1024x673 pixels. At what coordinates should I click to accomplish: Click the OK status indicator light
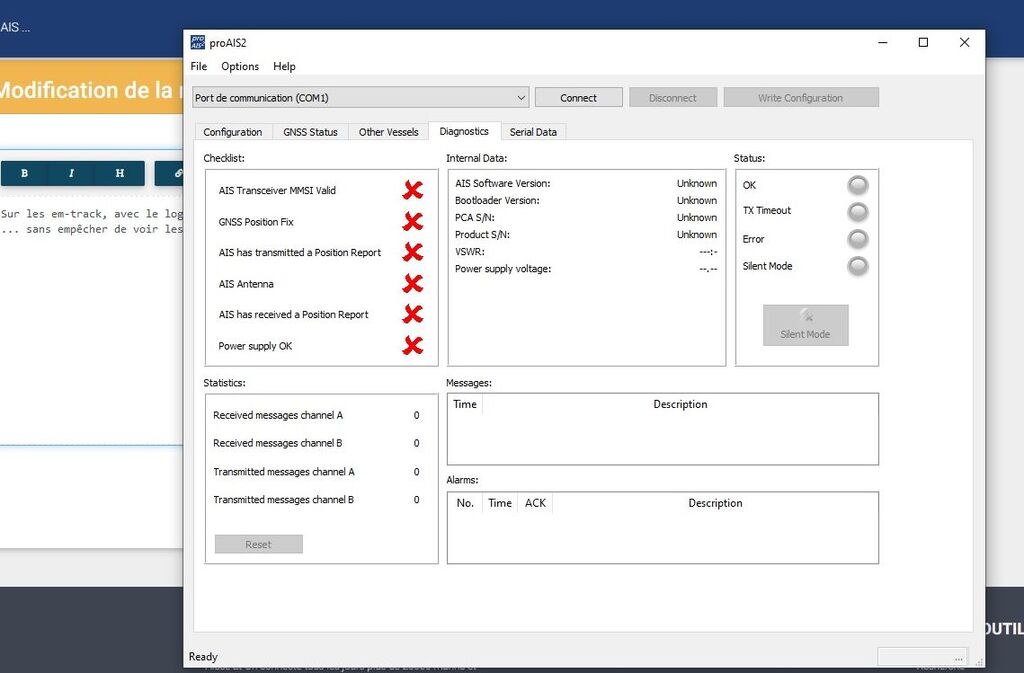[x=857, y=185]
